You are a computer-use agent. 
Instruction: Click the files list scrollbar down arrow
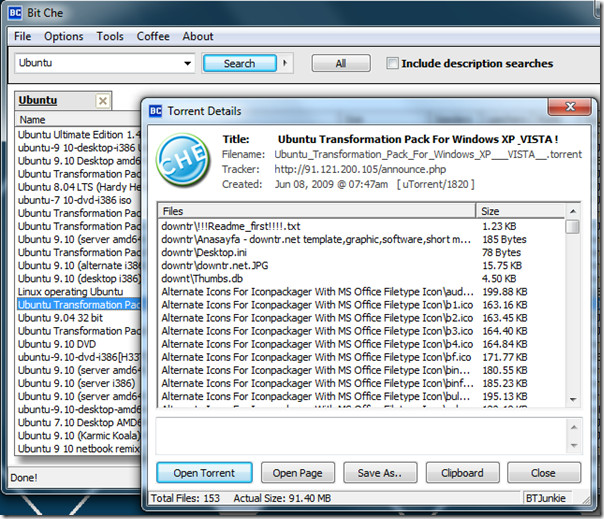point(573,400)
